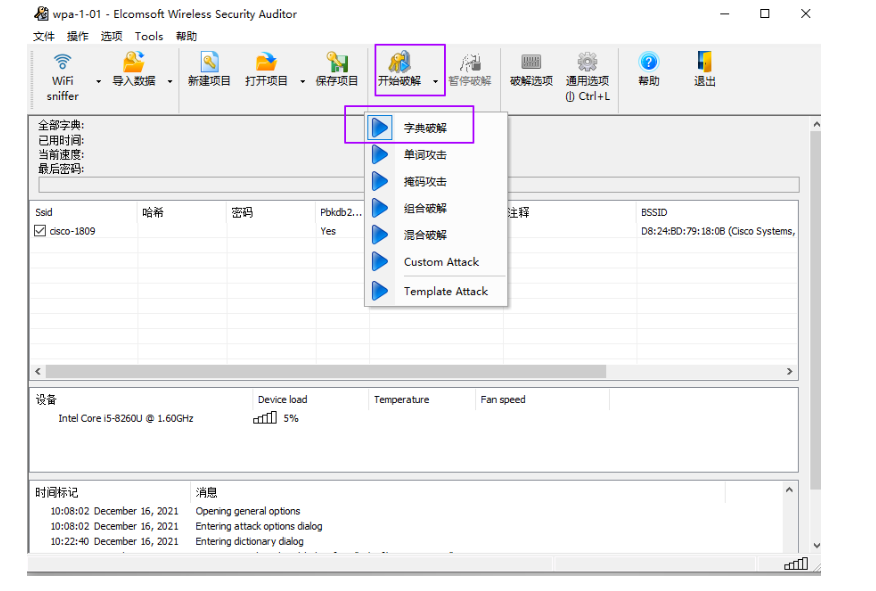Click the 消息 column header
Screen dimensions: 876x591
tap(458, 493)
